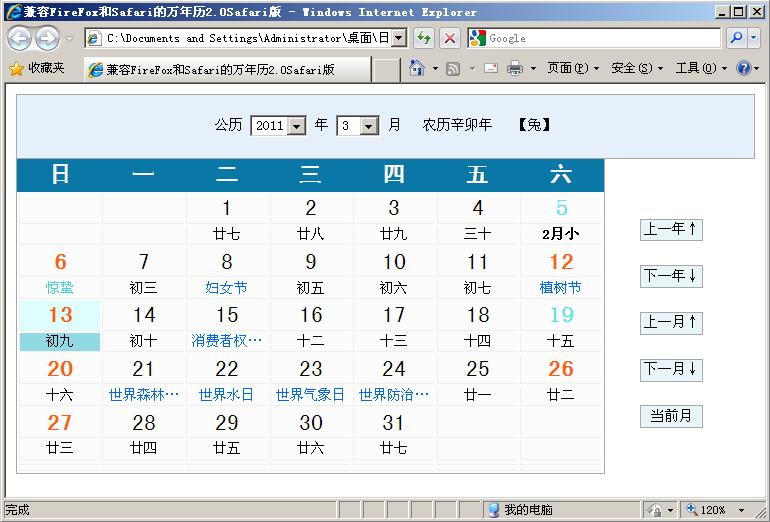This screenshot has height=522, width=770.
Task: Click the 植树节 label under 12
Action: click(560, 287)
